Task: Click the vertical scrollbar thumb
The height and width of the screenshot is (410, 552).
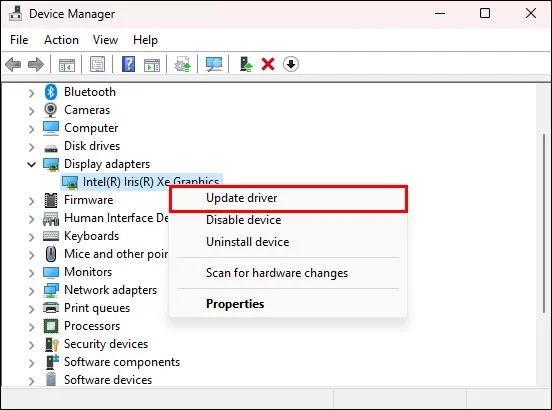Action: pos(544,223)
